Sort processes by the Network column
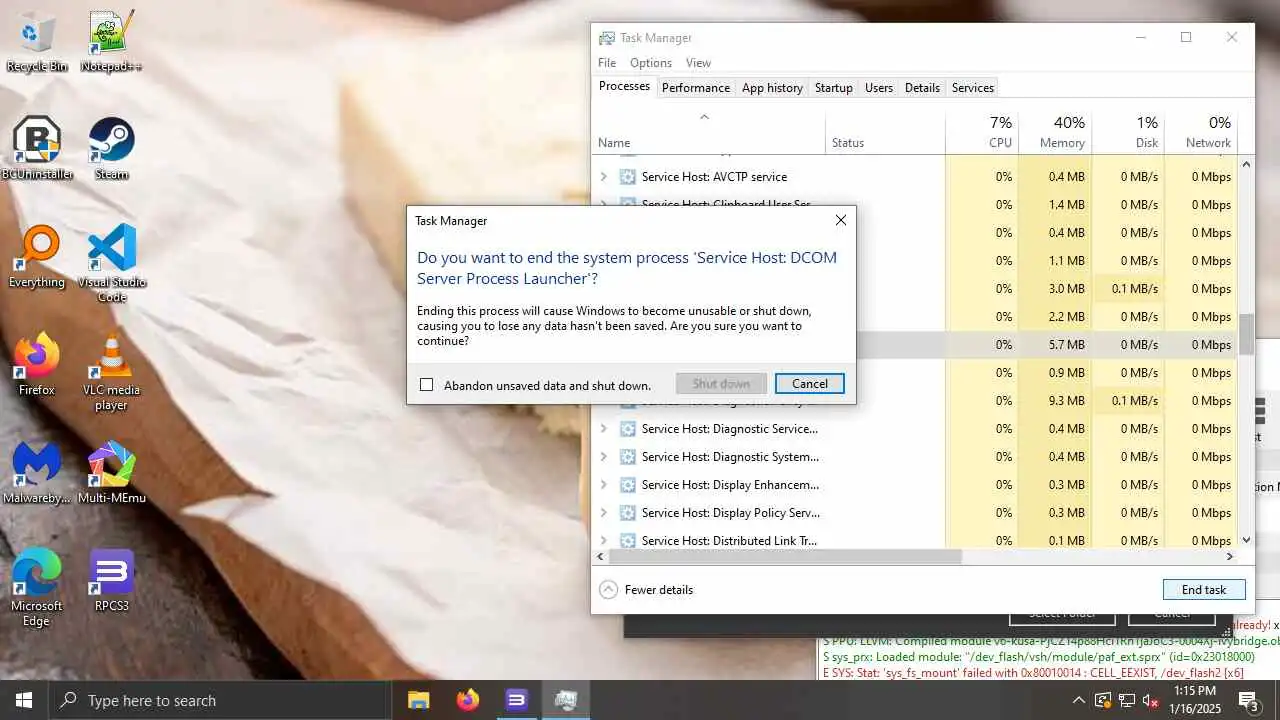This screenshot has width=1280, height=720. (x=1201, y=132)
